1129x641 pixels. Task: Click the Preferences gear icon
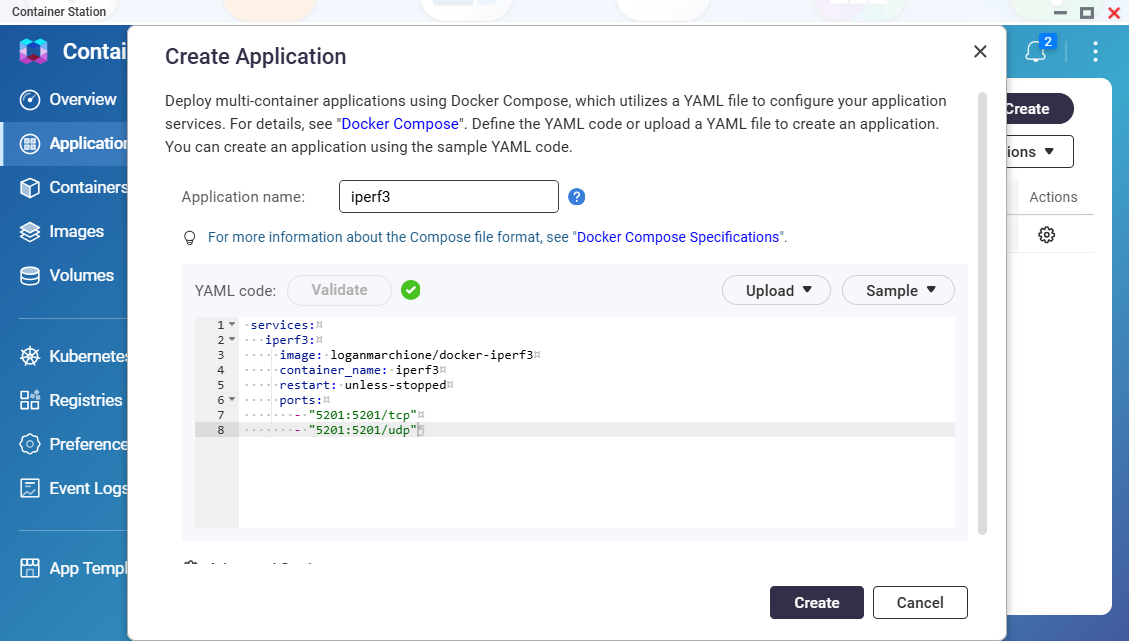(30, 444)
